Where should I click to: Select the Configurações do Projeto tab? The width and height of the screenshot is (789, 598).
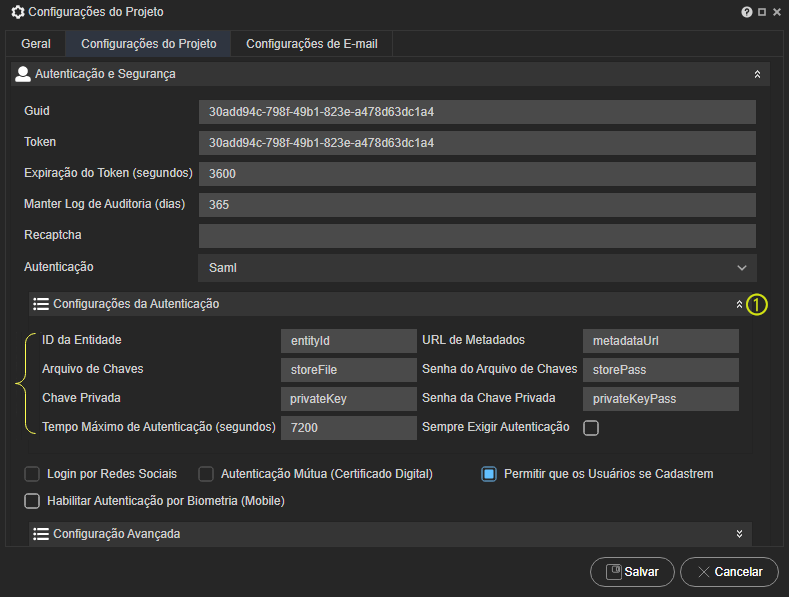(148, 44)
